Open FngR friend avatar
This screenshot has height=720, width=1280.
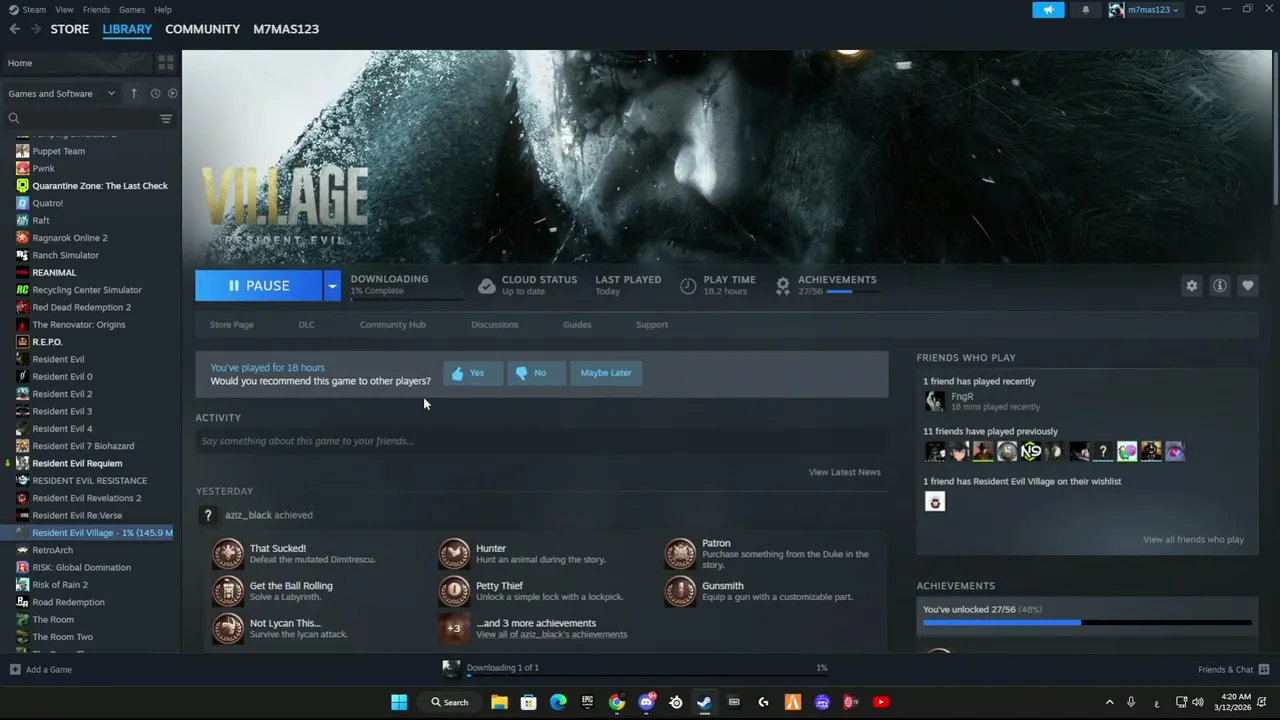click(934, 401)
